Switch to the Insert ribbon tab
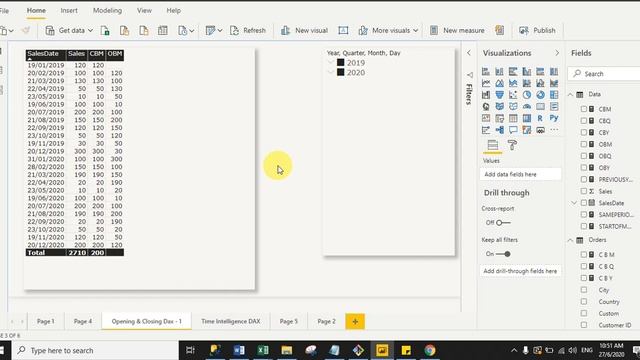This screenshot has width=640, height=360. (x=69, y=11)
